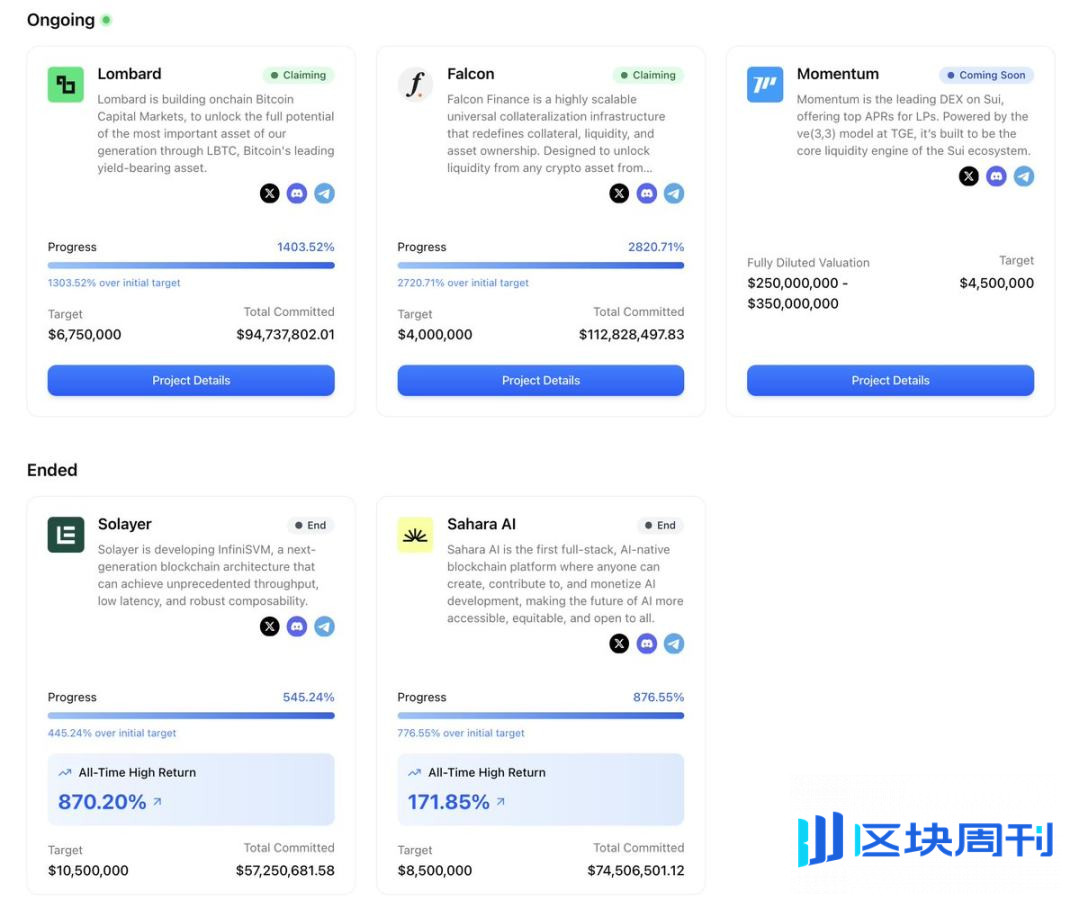1080x910 pixels.
Task: Click Sahara AI's 171.85% return arrow link
Action: pos(501,802)
